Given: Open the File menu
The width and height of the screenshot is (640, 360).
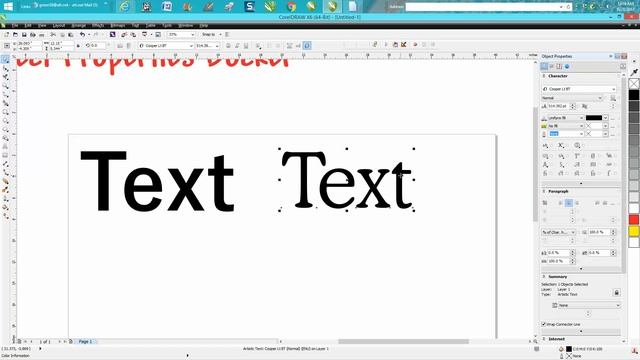Looking at the screenshot, I should tap(15, 25).
